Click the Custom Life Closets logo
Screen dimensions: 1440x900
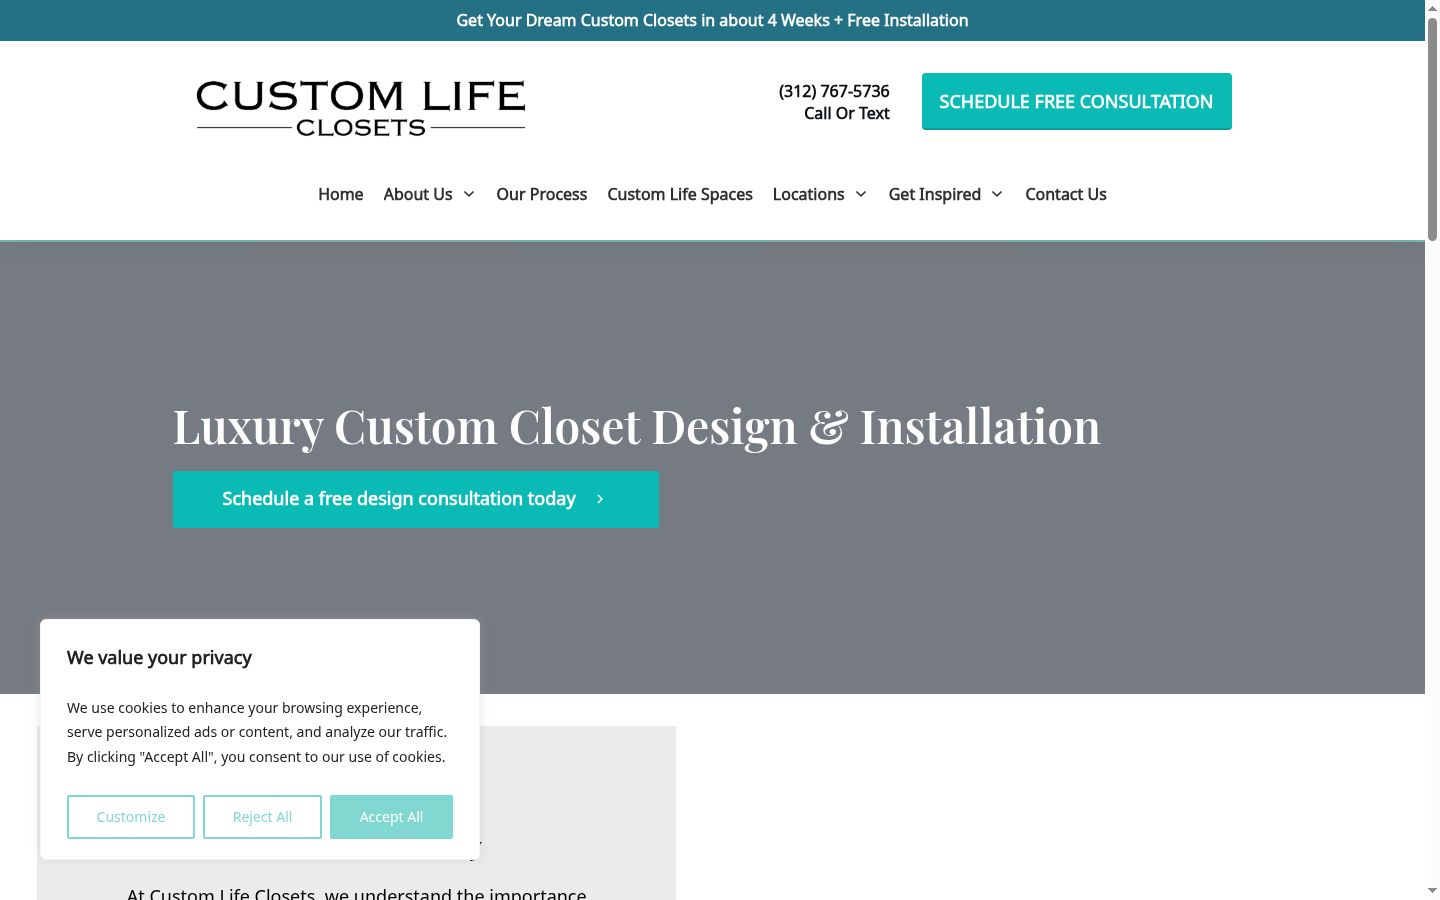[361, 108]
